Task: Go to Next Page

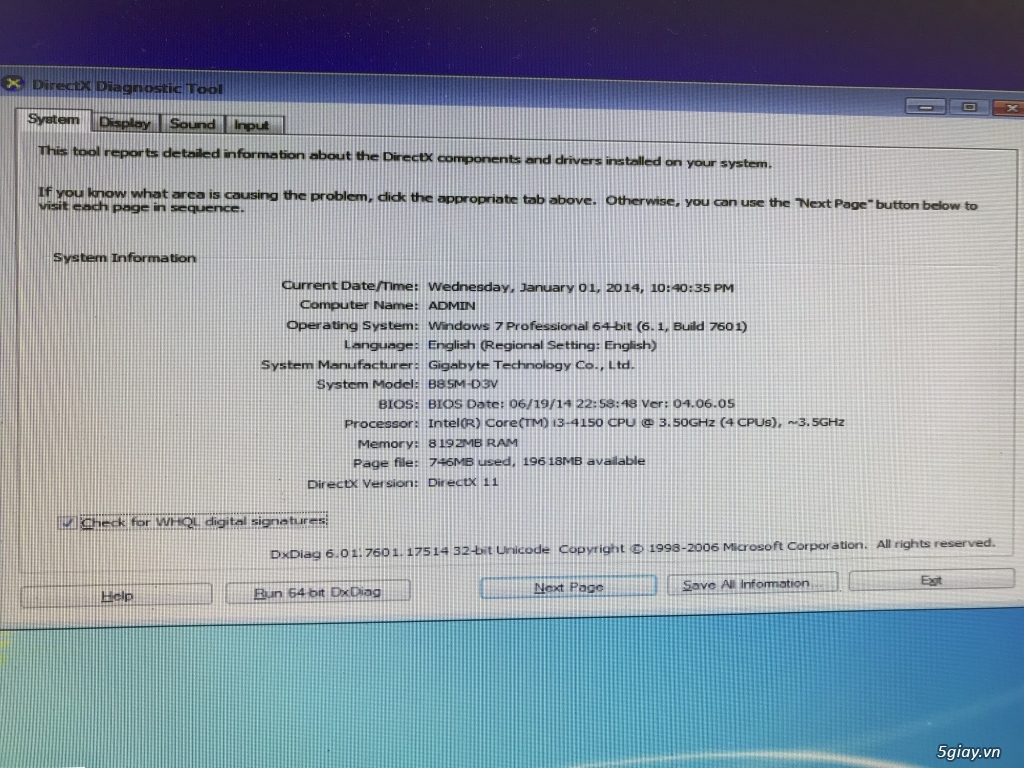Action: [x=568, y=586]
